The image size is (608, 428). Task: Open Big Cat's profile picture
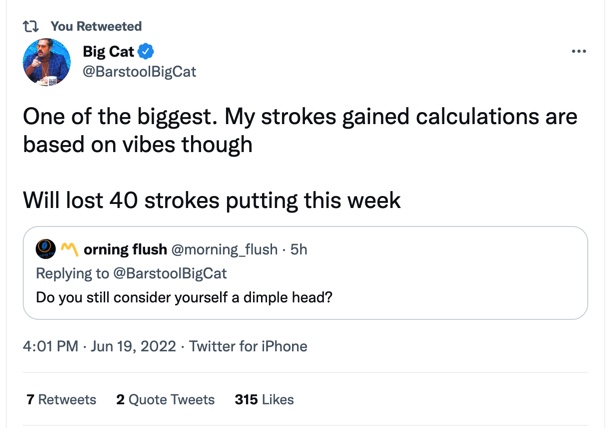(x=47, y=62)
